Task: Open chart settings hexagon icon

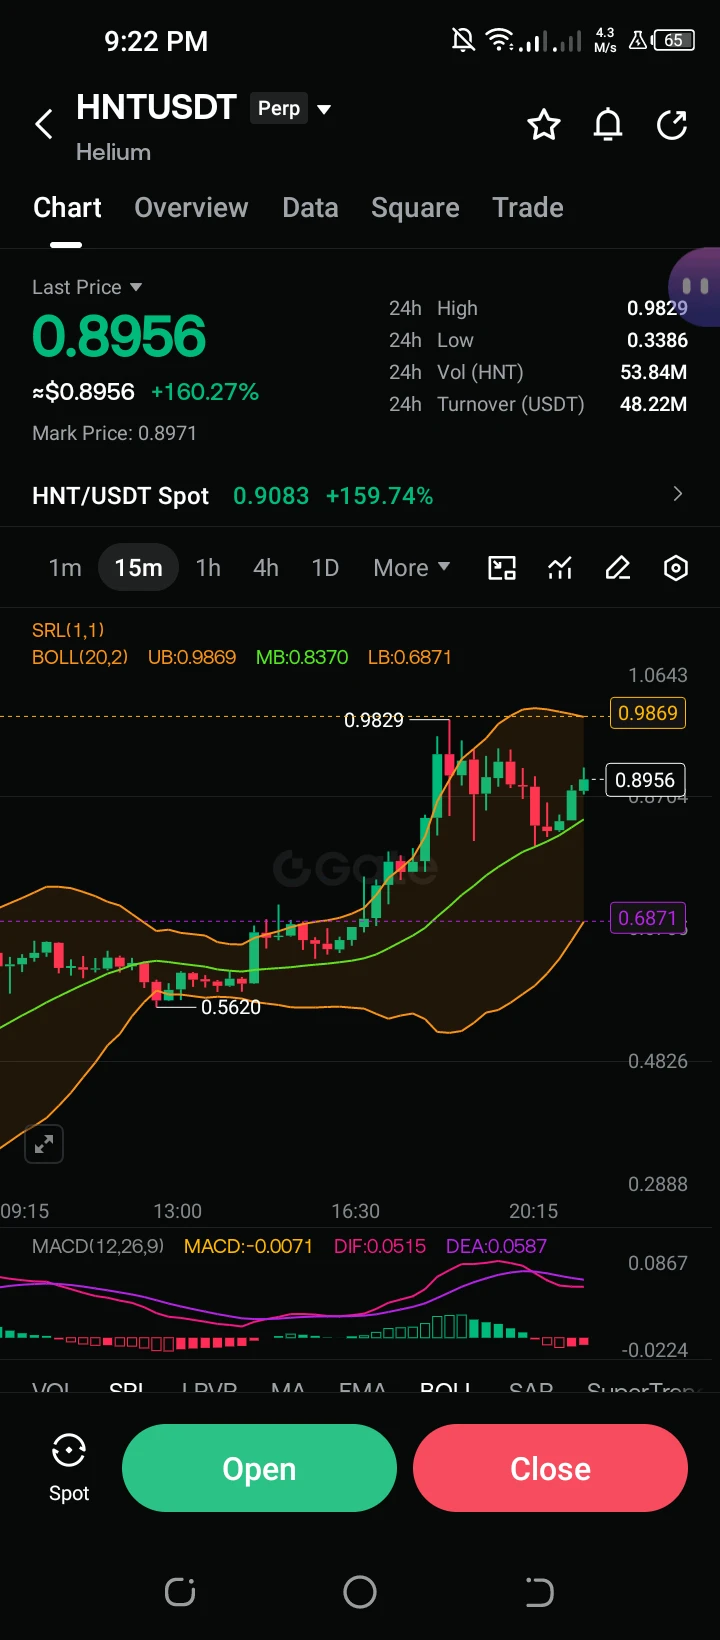Action: (x=676, y=568)
